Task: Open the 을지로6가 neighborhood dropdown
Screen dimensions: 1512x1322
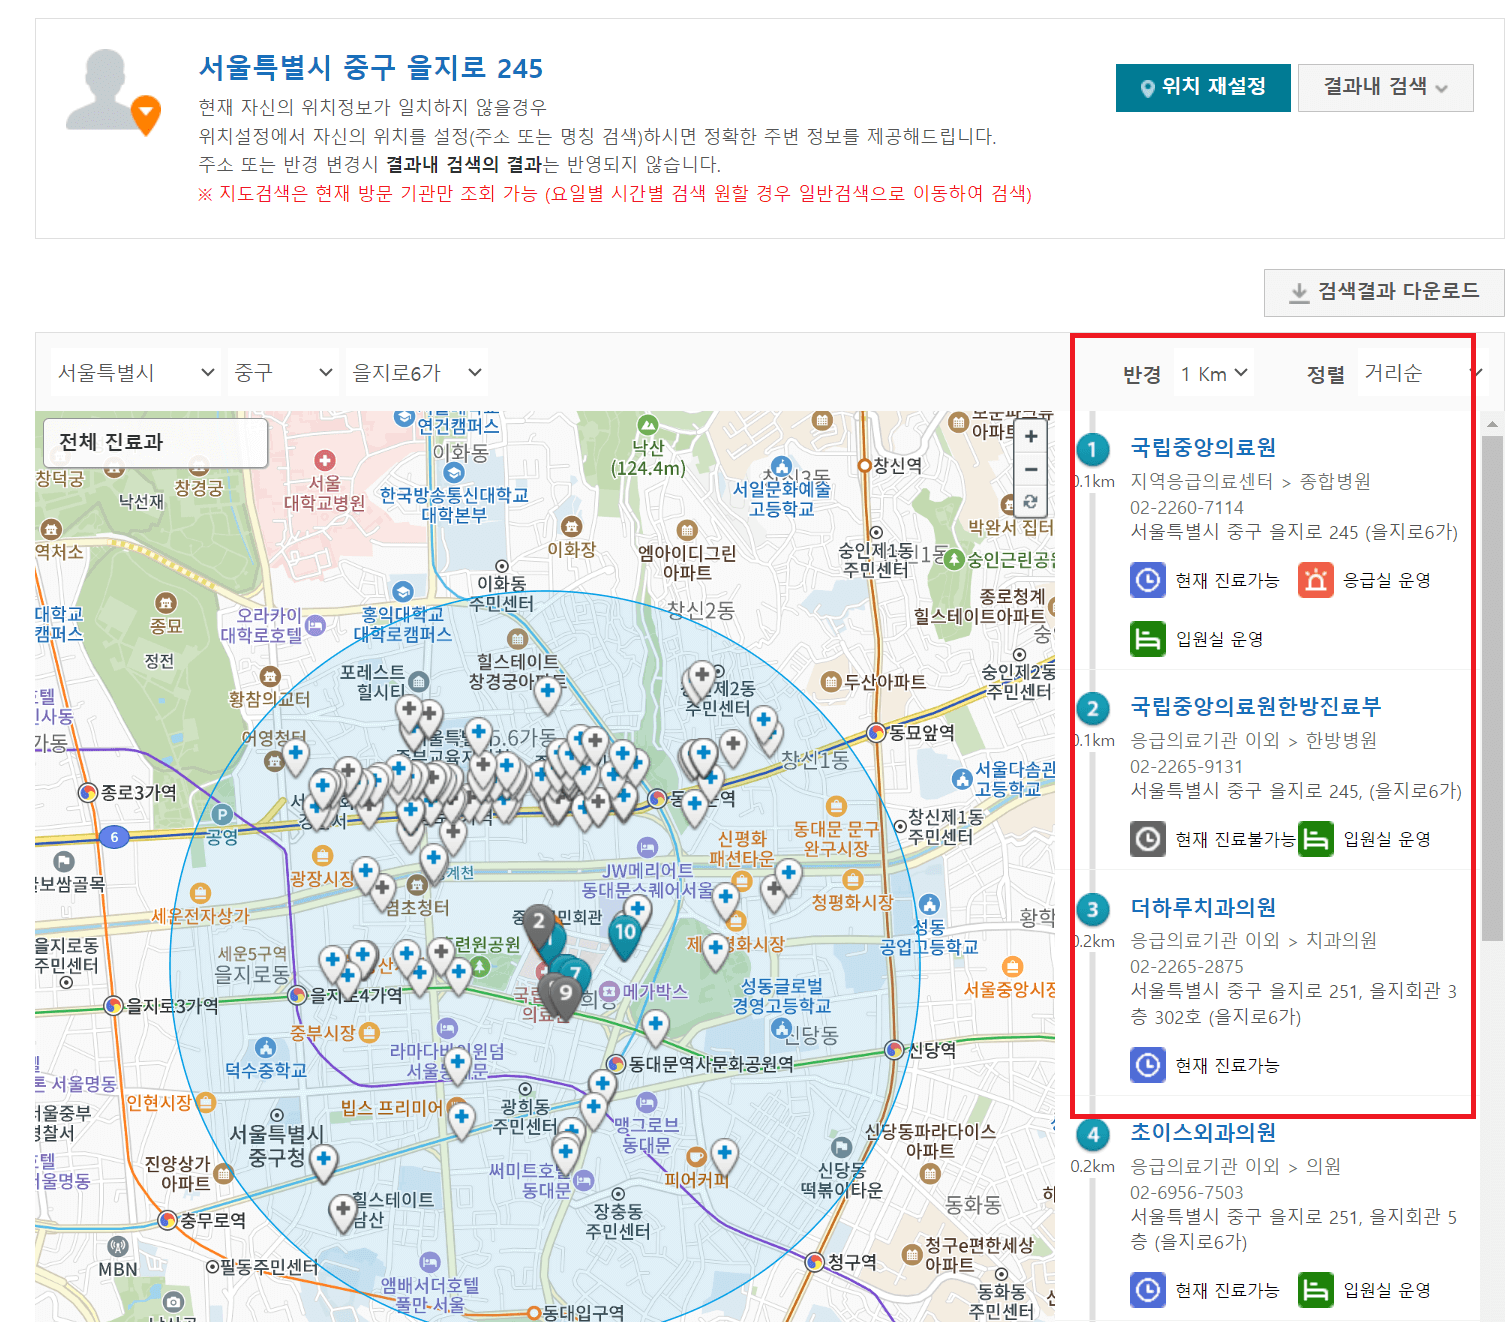Action: coord(416,373)
